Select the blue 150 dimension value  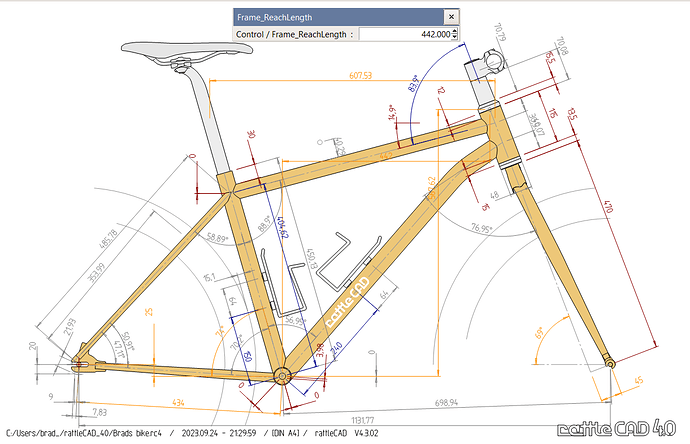pyautogui.click(x=247, y=356)
